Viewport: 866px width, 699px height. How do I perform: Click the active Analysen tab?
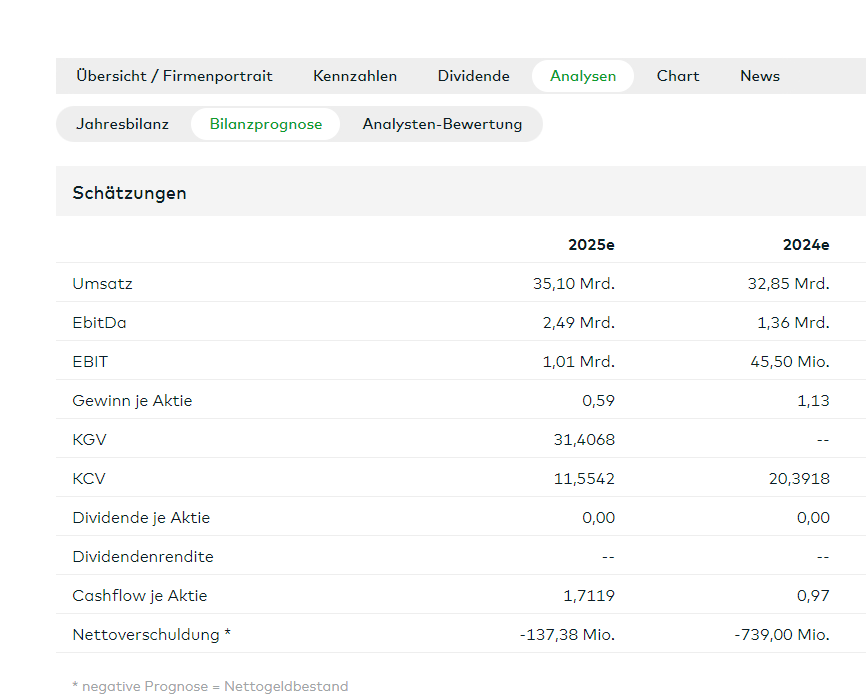click(583, 76)
